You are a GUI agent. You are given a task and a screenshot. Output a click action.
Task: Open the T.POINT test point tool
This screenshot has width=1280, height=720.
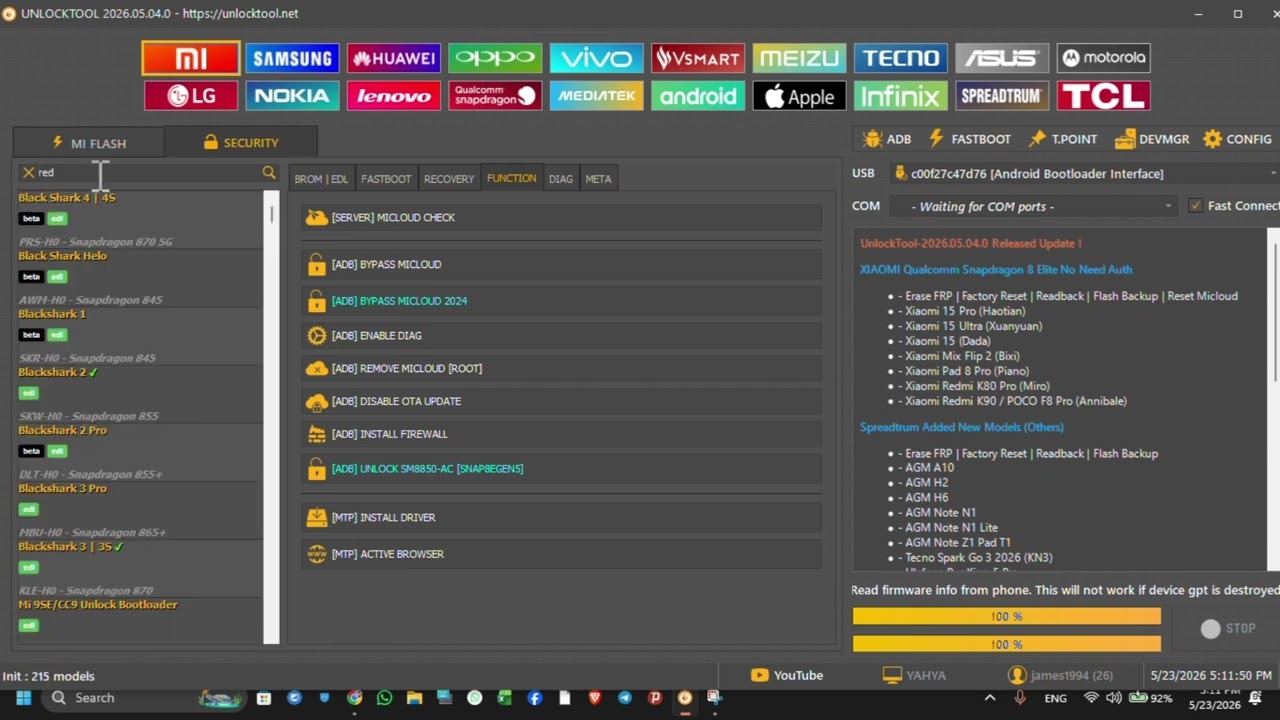(1062, 139)
